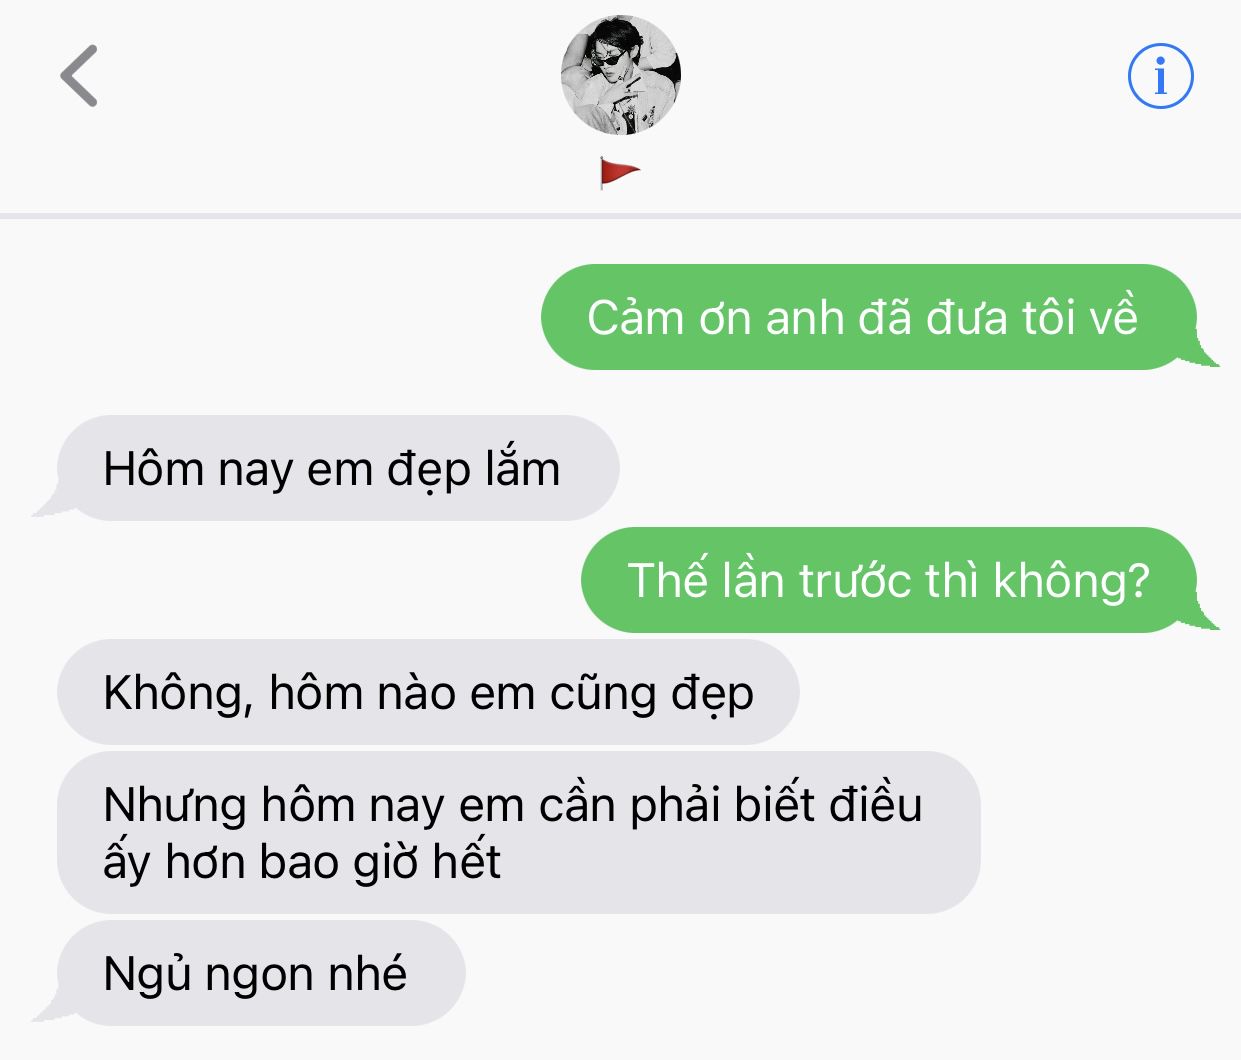The height and width of the screenshot is (1060, 1241).
Task: Click the word 'đẹp' in 'Hôm nay em đẹp lắm'
Action: click(x=429, y=470)
